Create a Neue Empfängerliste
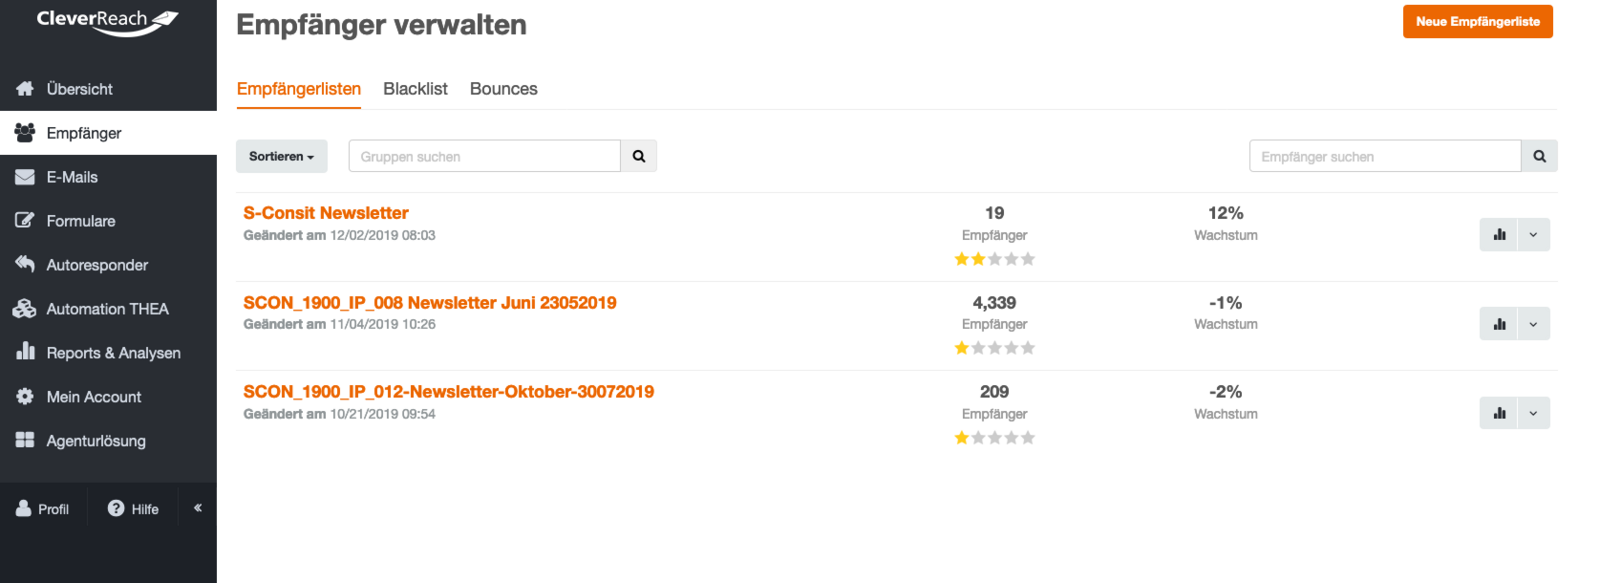This screenshot has height=583, width=1600. pyautogui.click(x=1477, y=22)
